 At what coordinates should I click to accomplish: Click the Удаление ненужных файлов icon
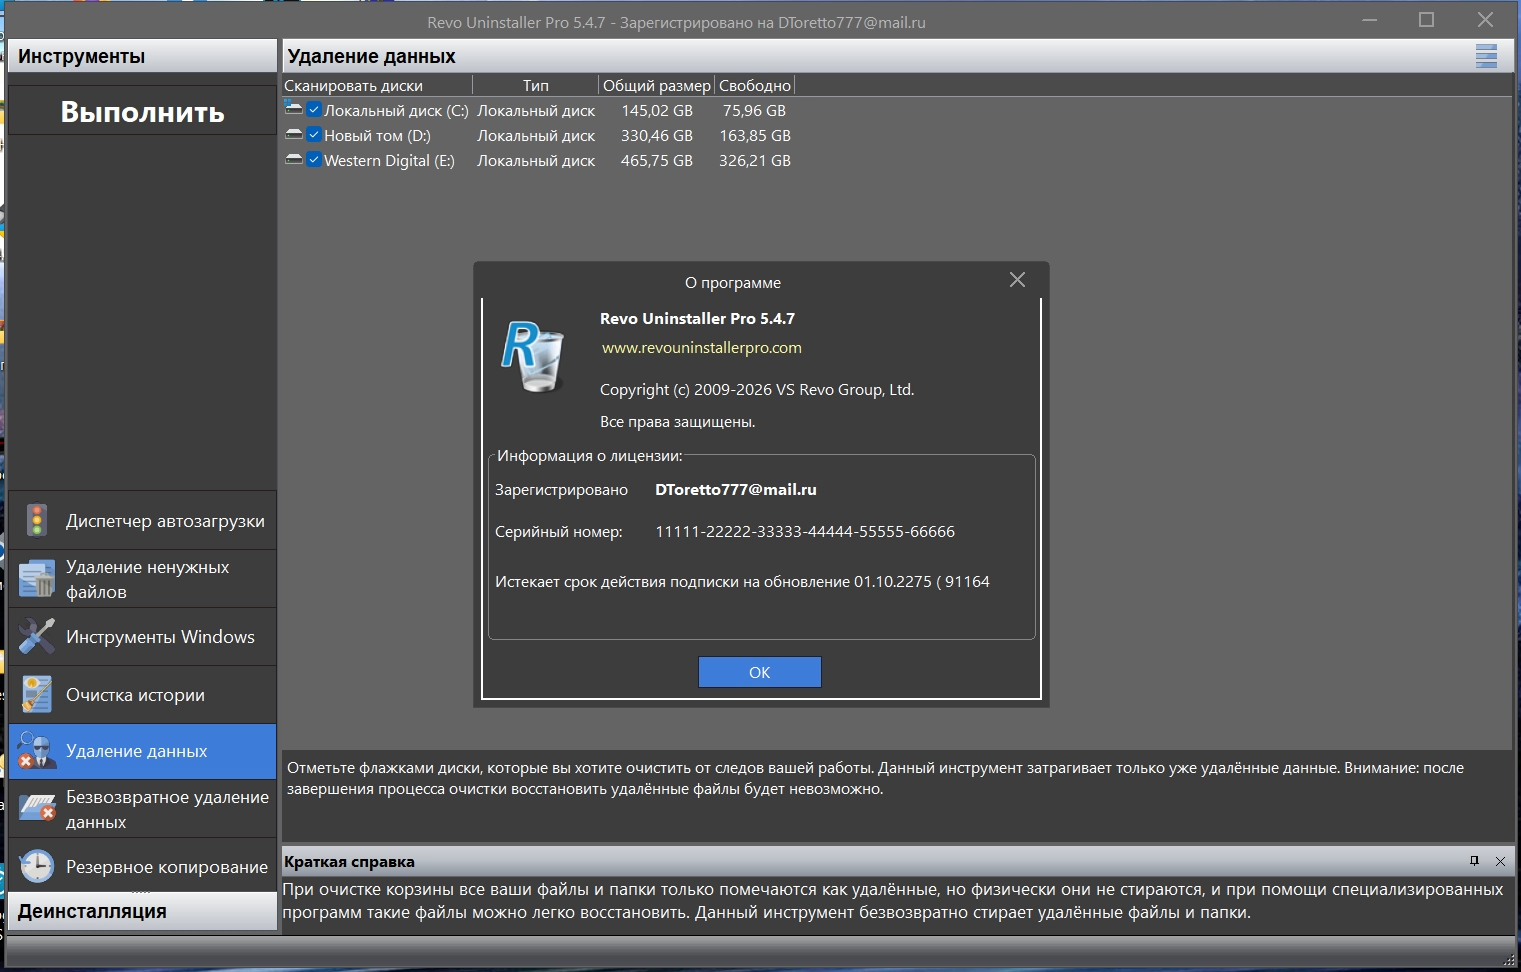point(37,579)
